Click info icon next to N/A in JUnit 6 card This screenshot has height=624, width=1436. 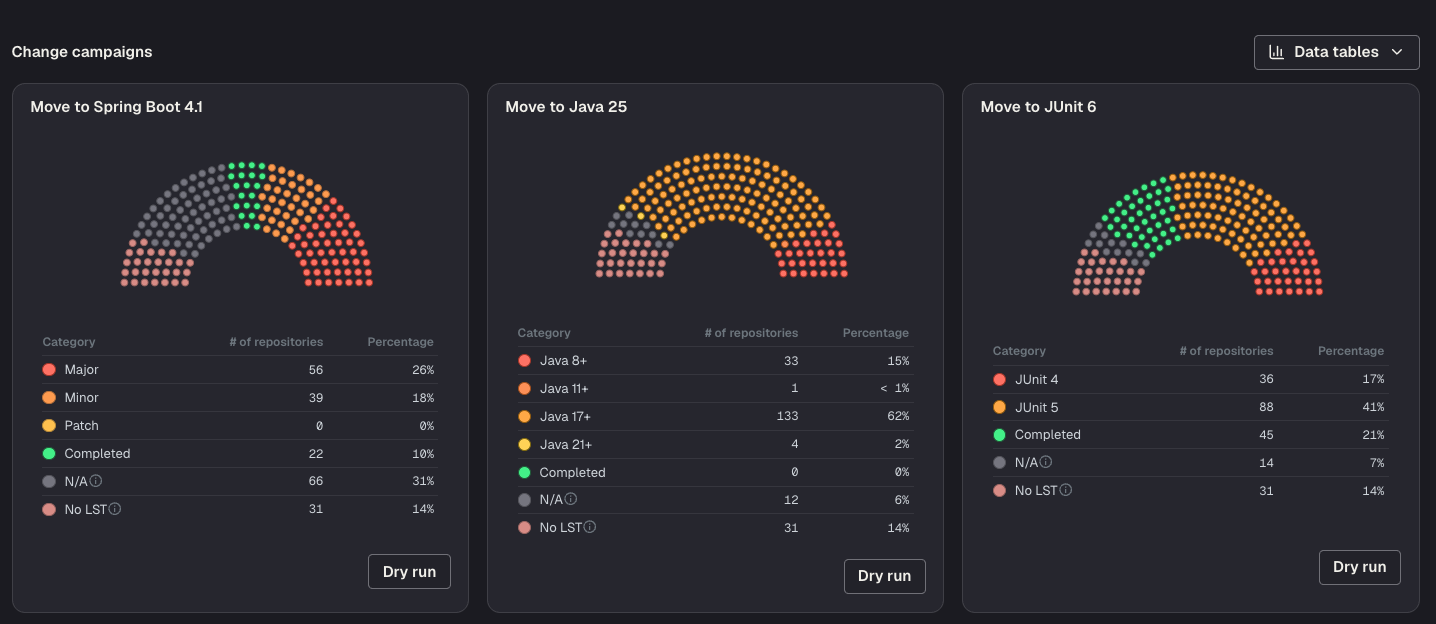pyautogui.click(x=1046, y=462)
